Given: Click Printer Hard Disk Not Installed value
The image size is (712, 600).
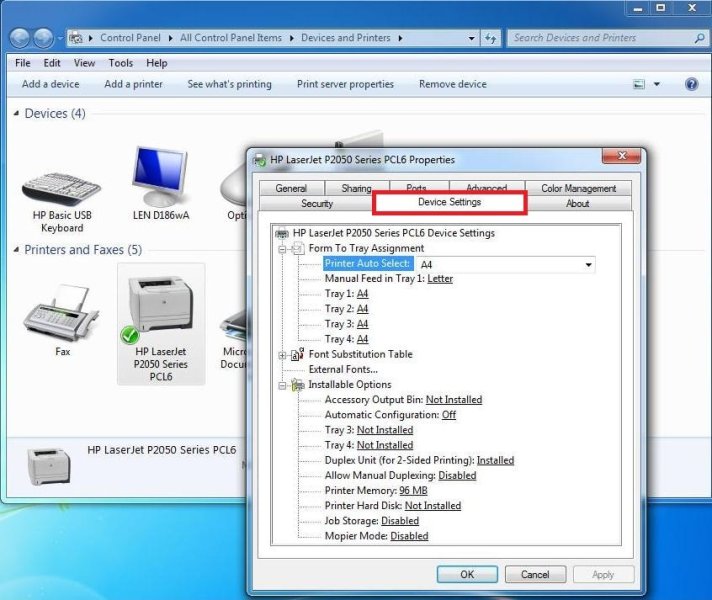Looking at the screenshot, I should (433, 506).
